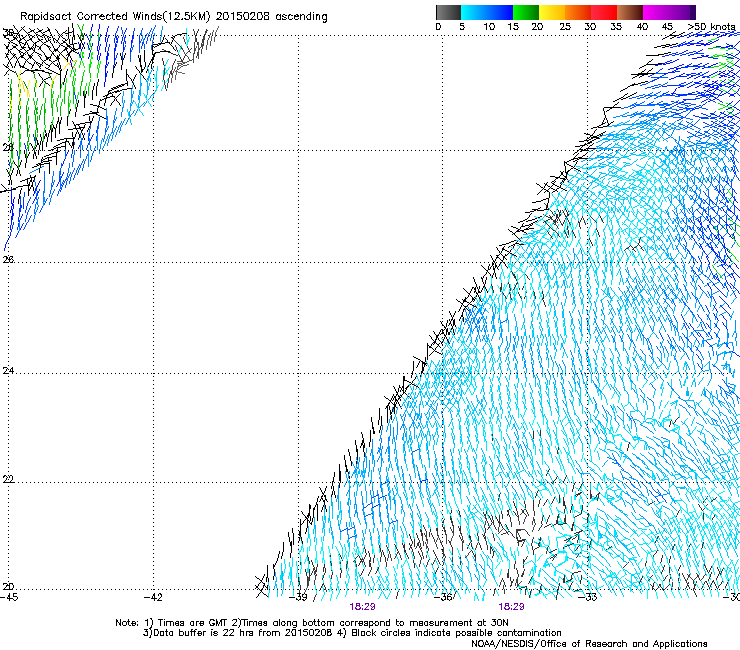
Task: Select the green 15-20 knots color band
Action: pos(526,12)
